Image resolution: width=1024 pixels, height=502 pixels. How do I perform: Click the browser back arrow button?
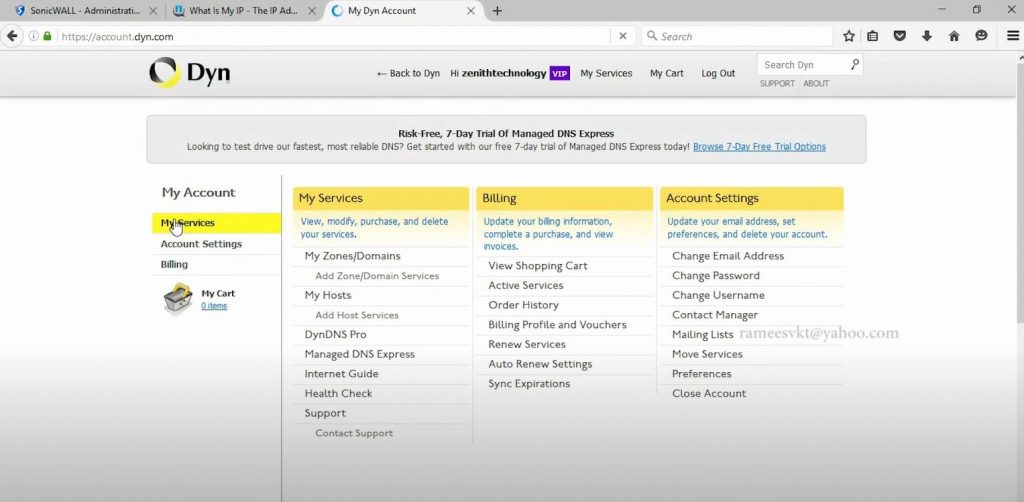coord(12,37)
